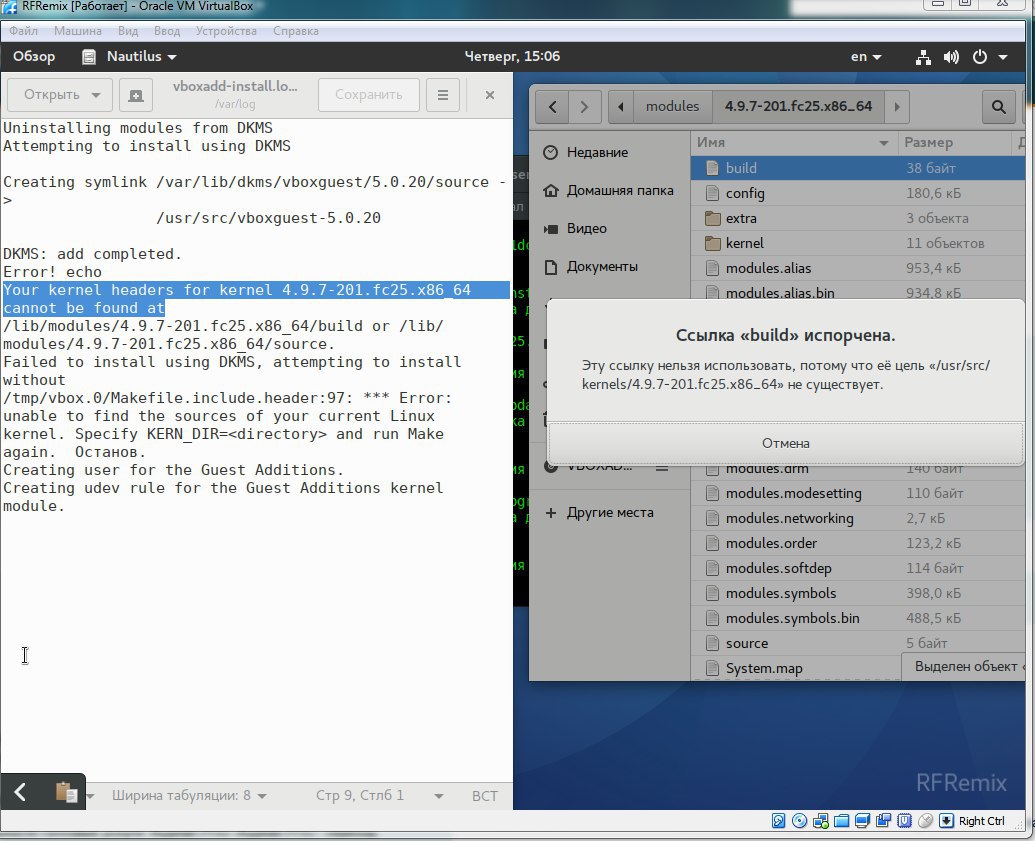Screen dimensions: 1035x841
Task: Close the gedit document with X button
Action: pos(490,95)
